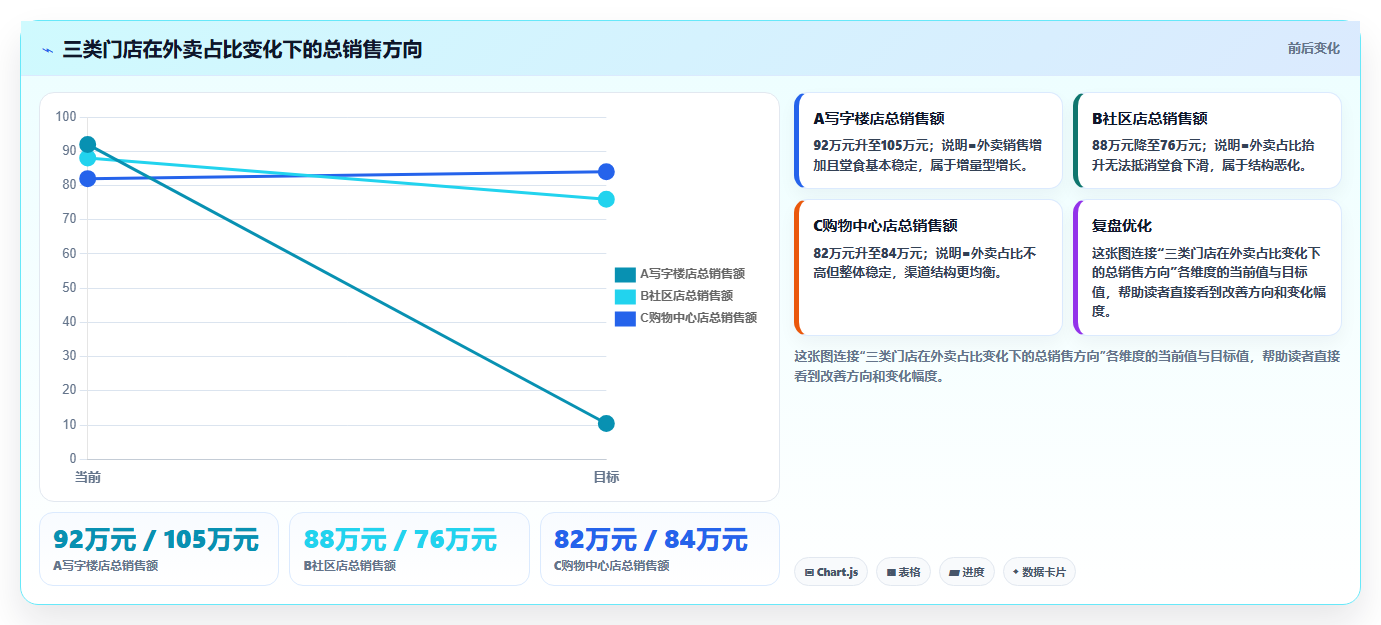Viewport: 1381px width, 625px height.
Task: Click the 20 y-axis tick label
Action: click(x=69, y=390)
